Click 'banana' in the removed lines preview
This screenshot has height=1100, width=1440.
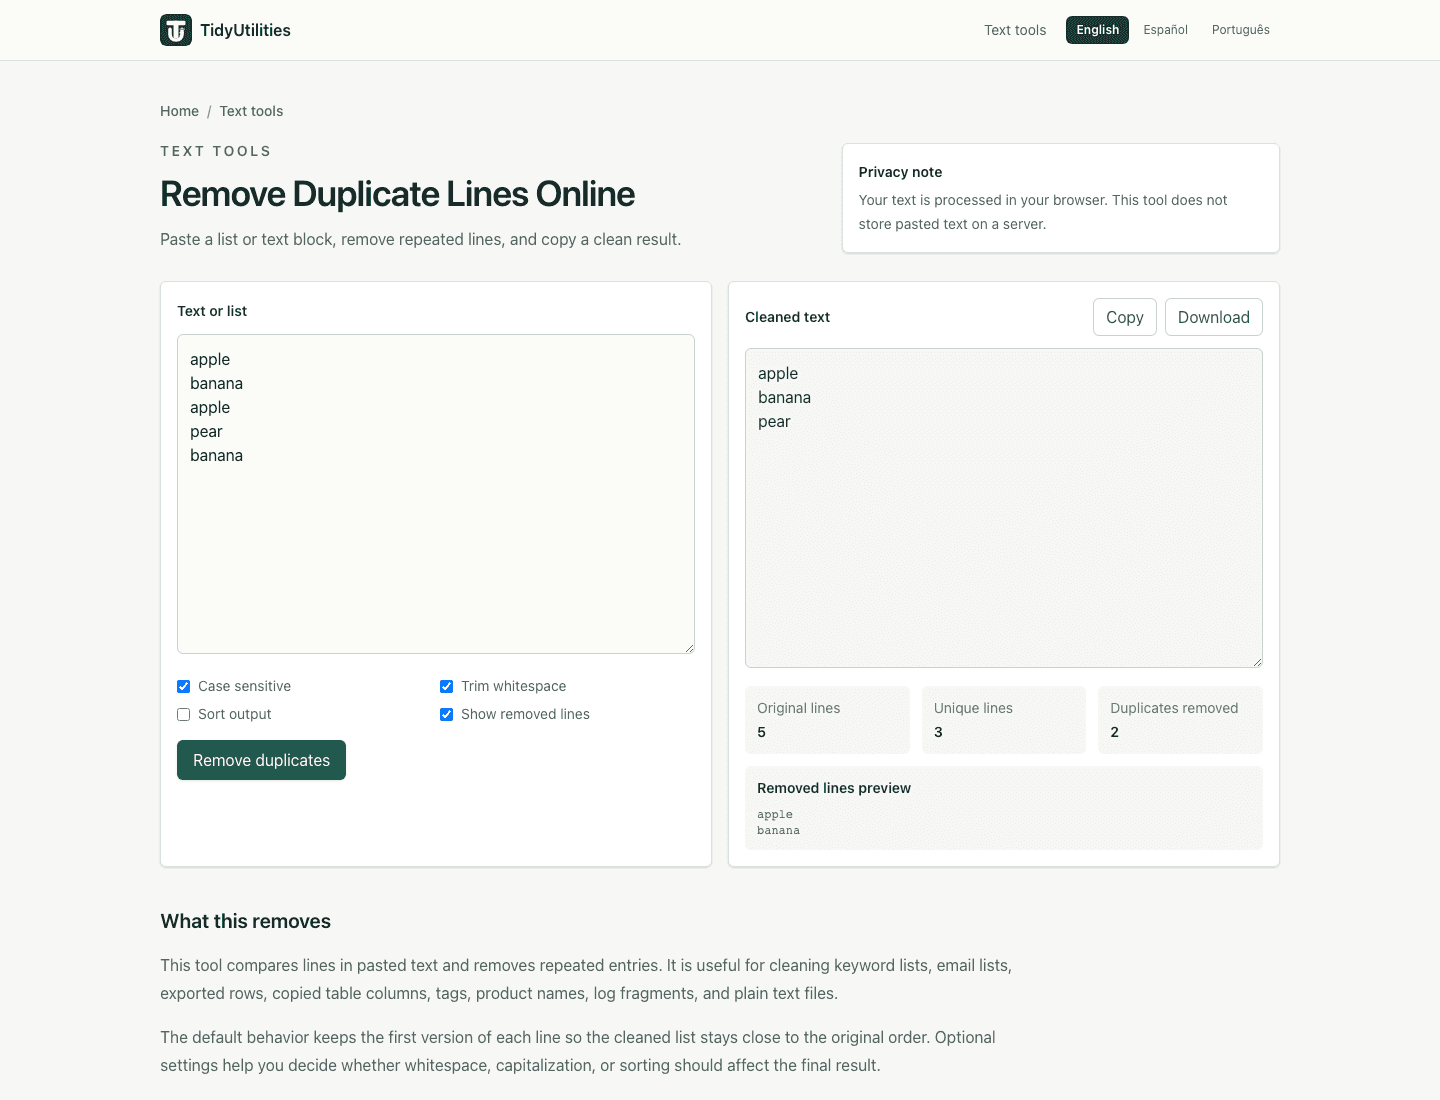(x=778, y=830)
